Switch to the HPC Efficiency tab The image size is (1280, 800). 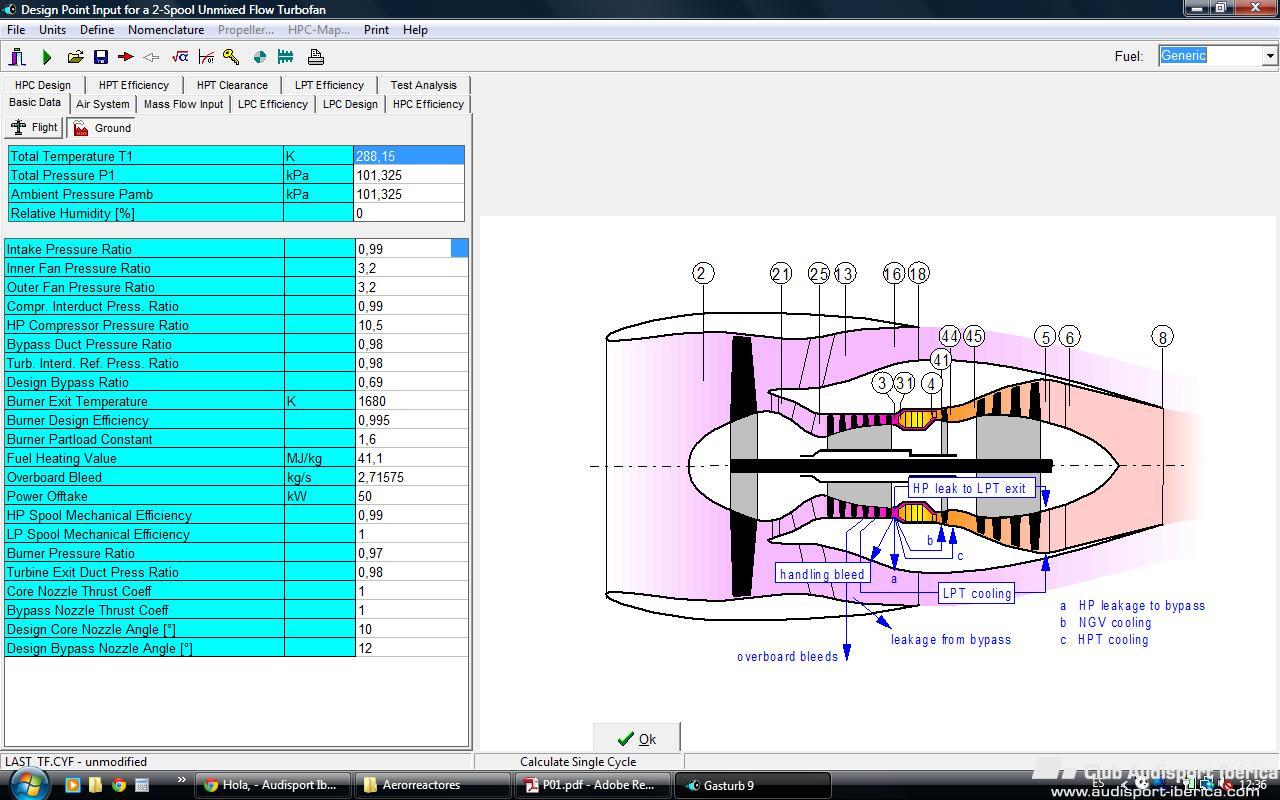click(428, 104)
